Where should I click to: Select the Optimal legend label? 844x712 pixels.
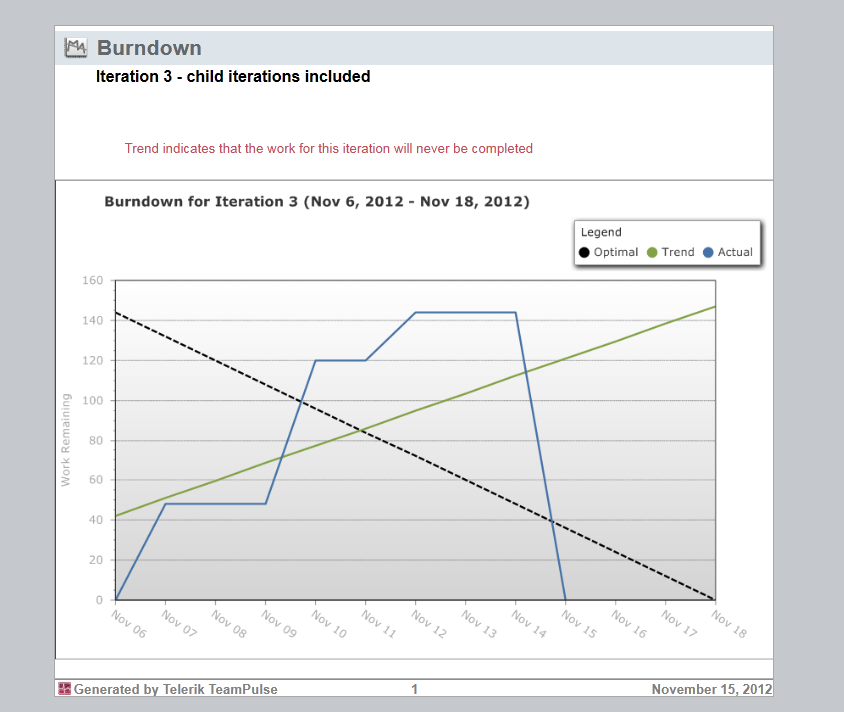pos(616,252)
